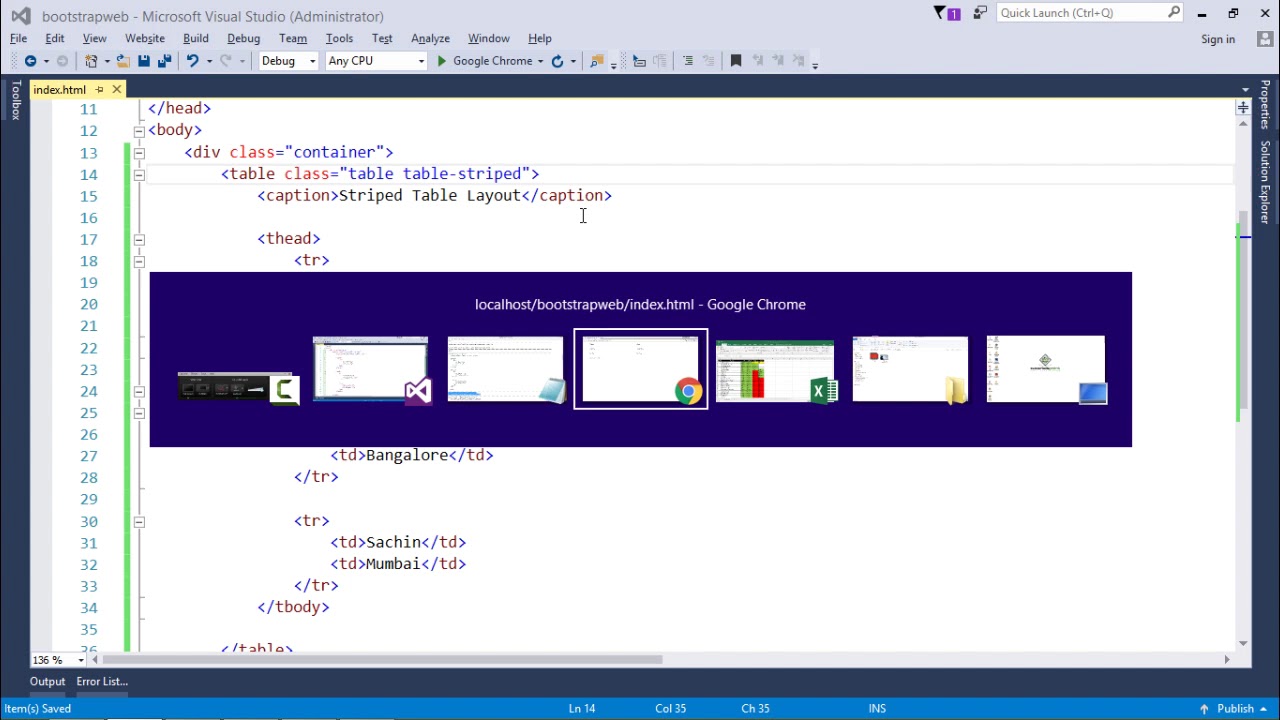Viewport: 1280px width, 720px height.
Task: Click the Redo toolbar icon
Action: click(226, 61)
